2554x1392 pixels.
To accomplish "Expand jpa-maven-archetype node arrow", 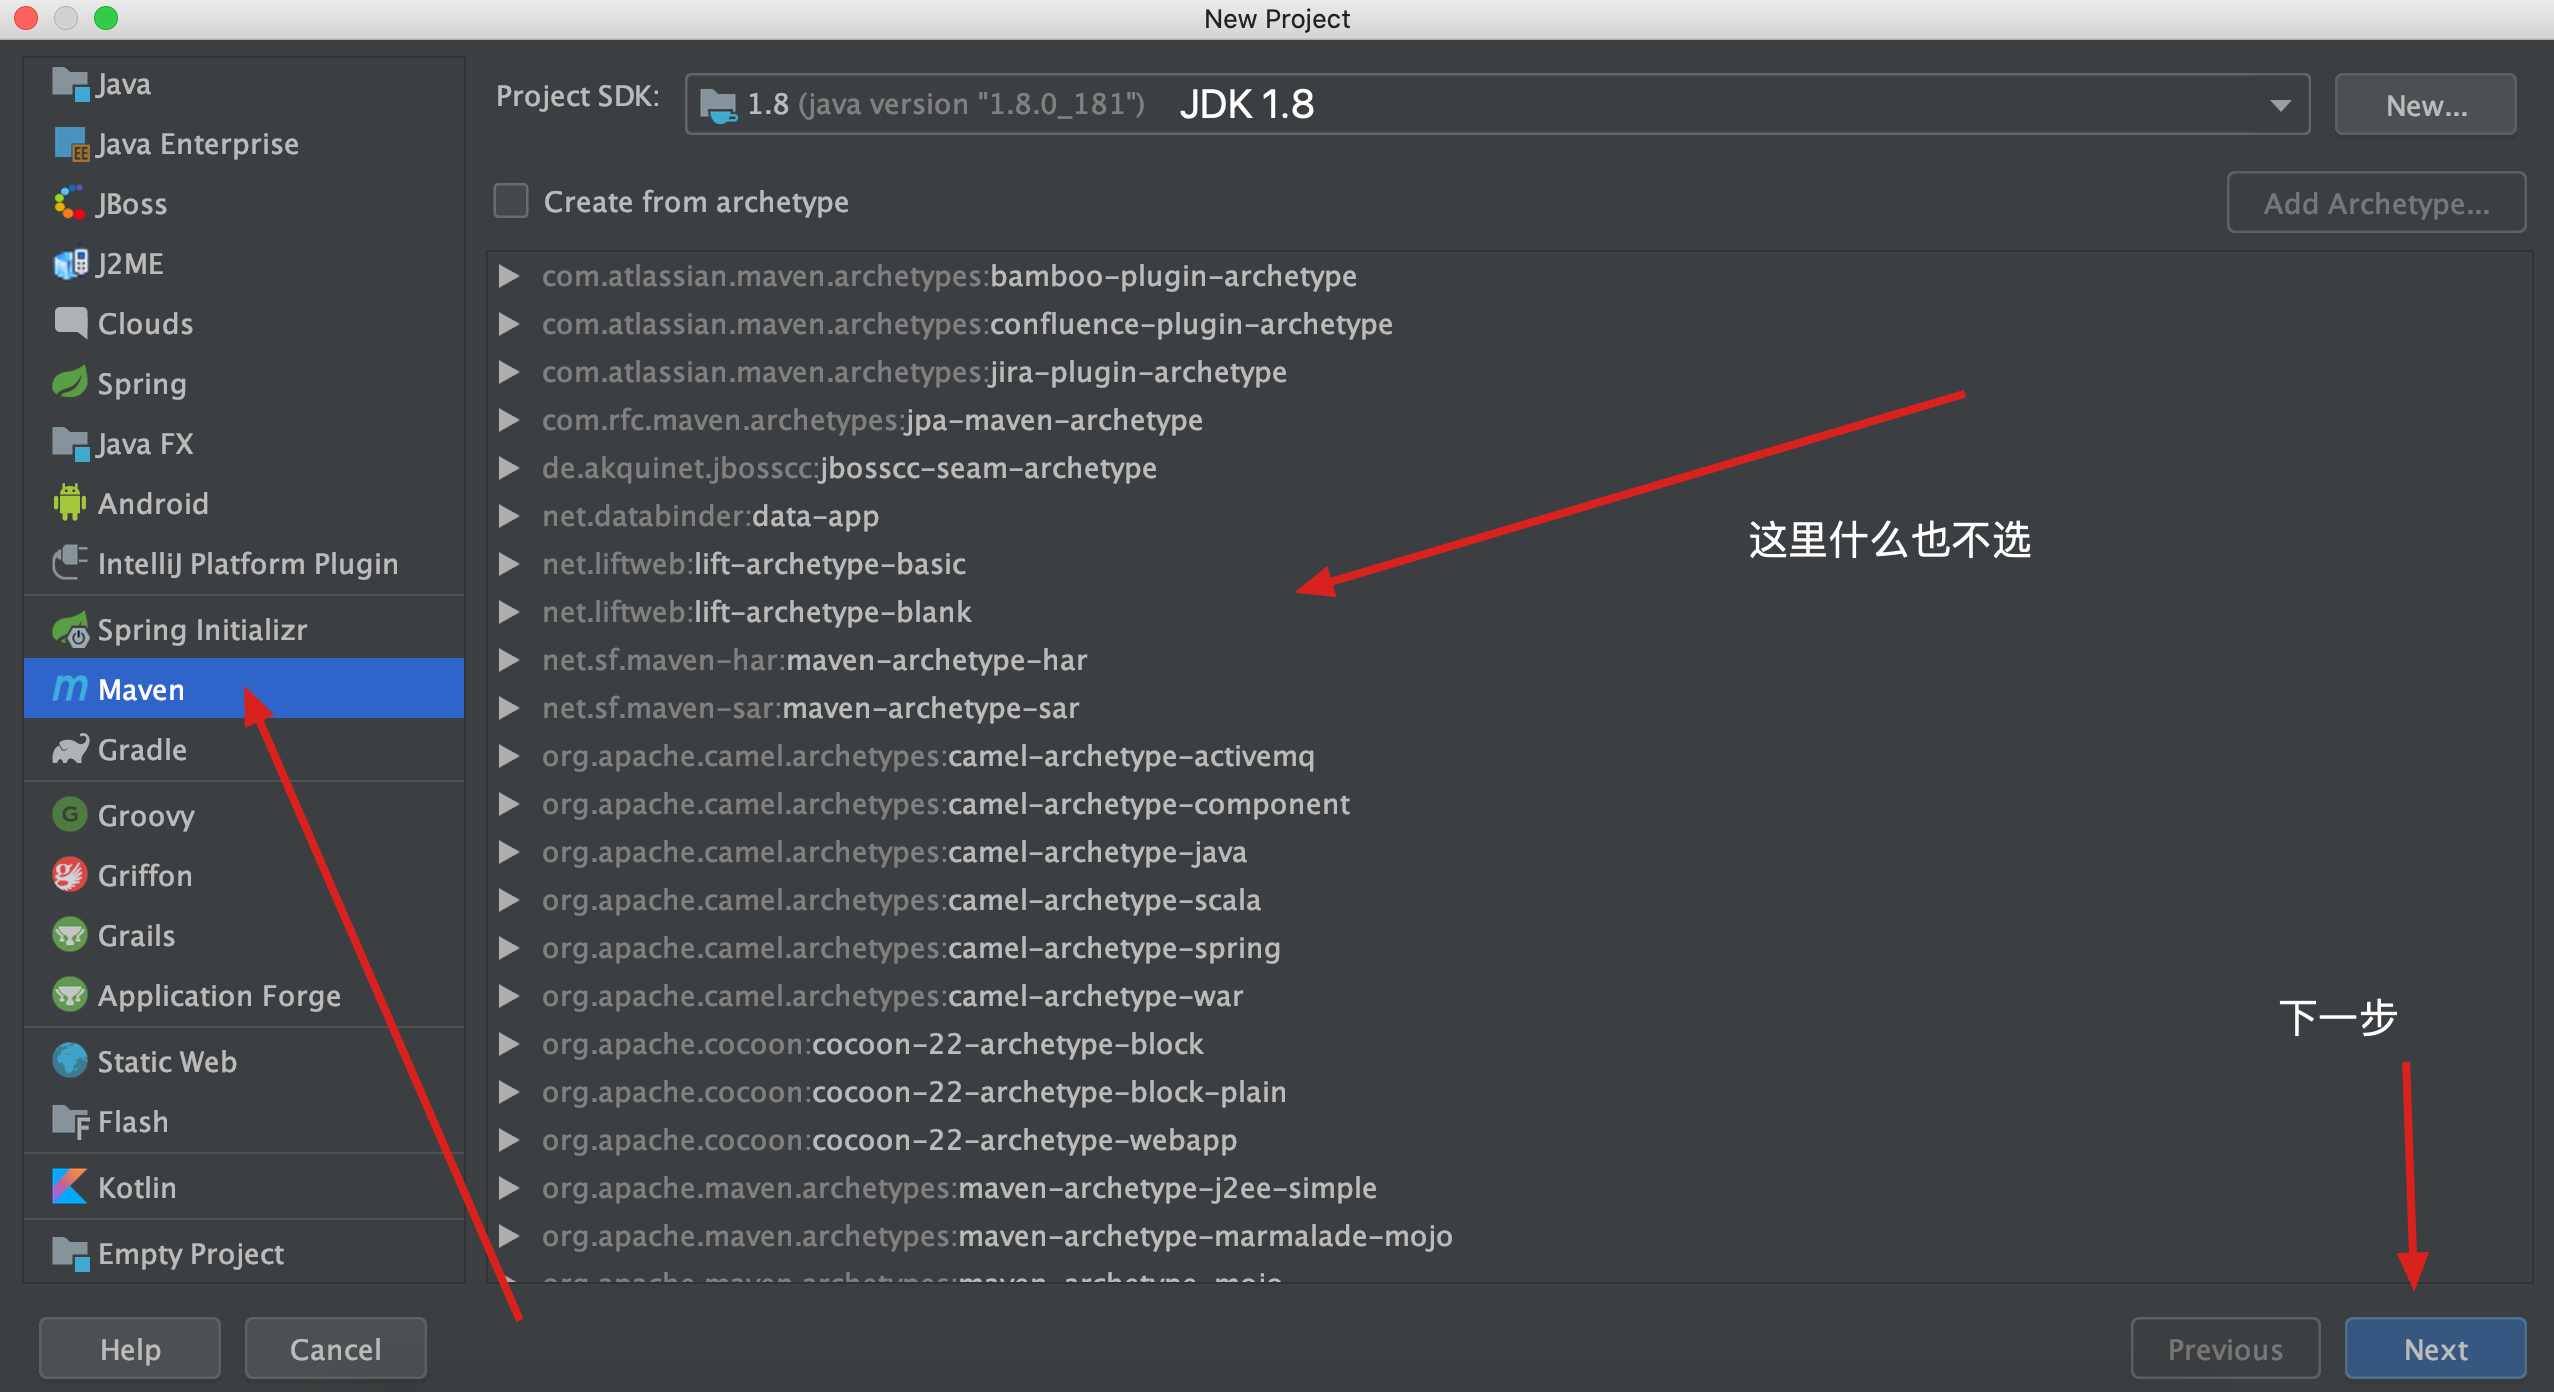I will pos(509,420).
